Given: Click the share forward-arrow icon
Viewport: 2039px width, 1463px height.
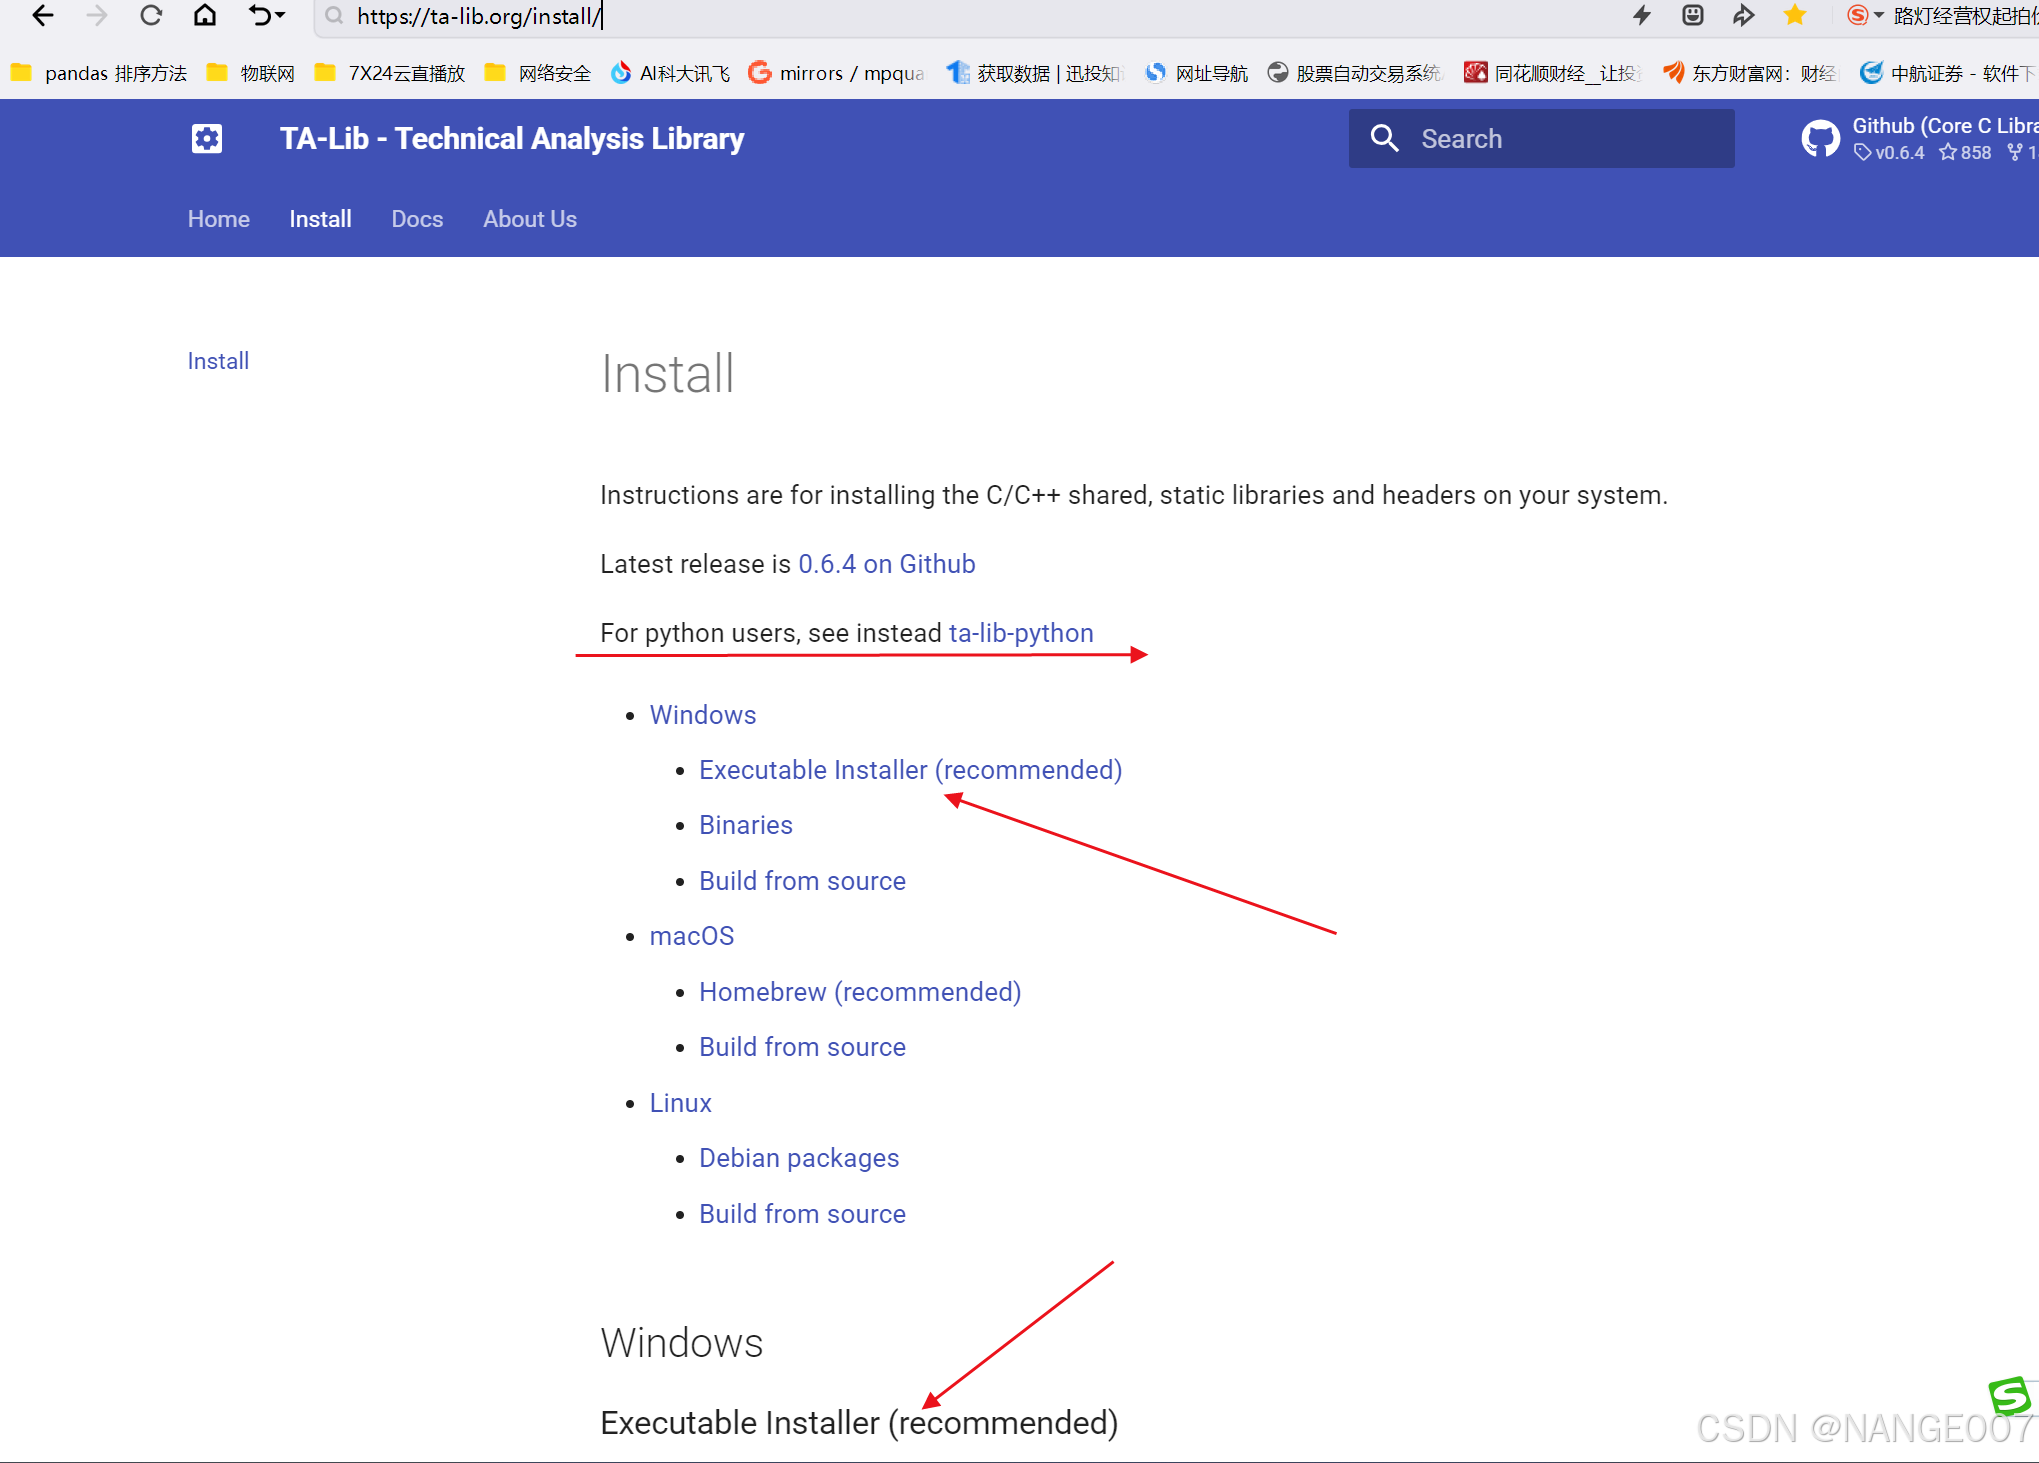Looking at the screenshot, I should pos(1744,16).
